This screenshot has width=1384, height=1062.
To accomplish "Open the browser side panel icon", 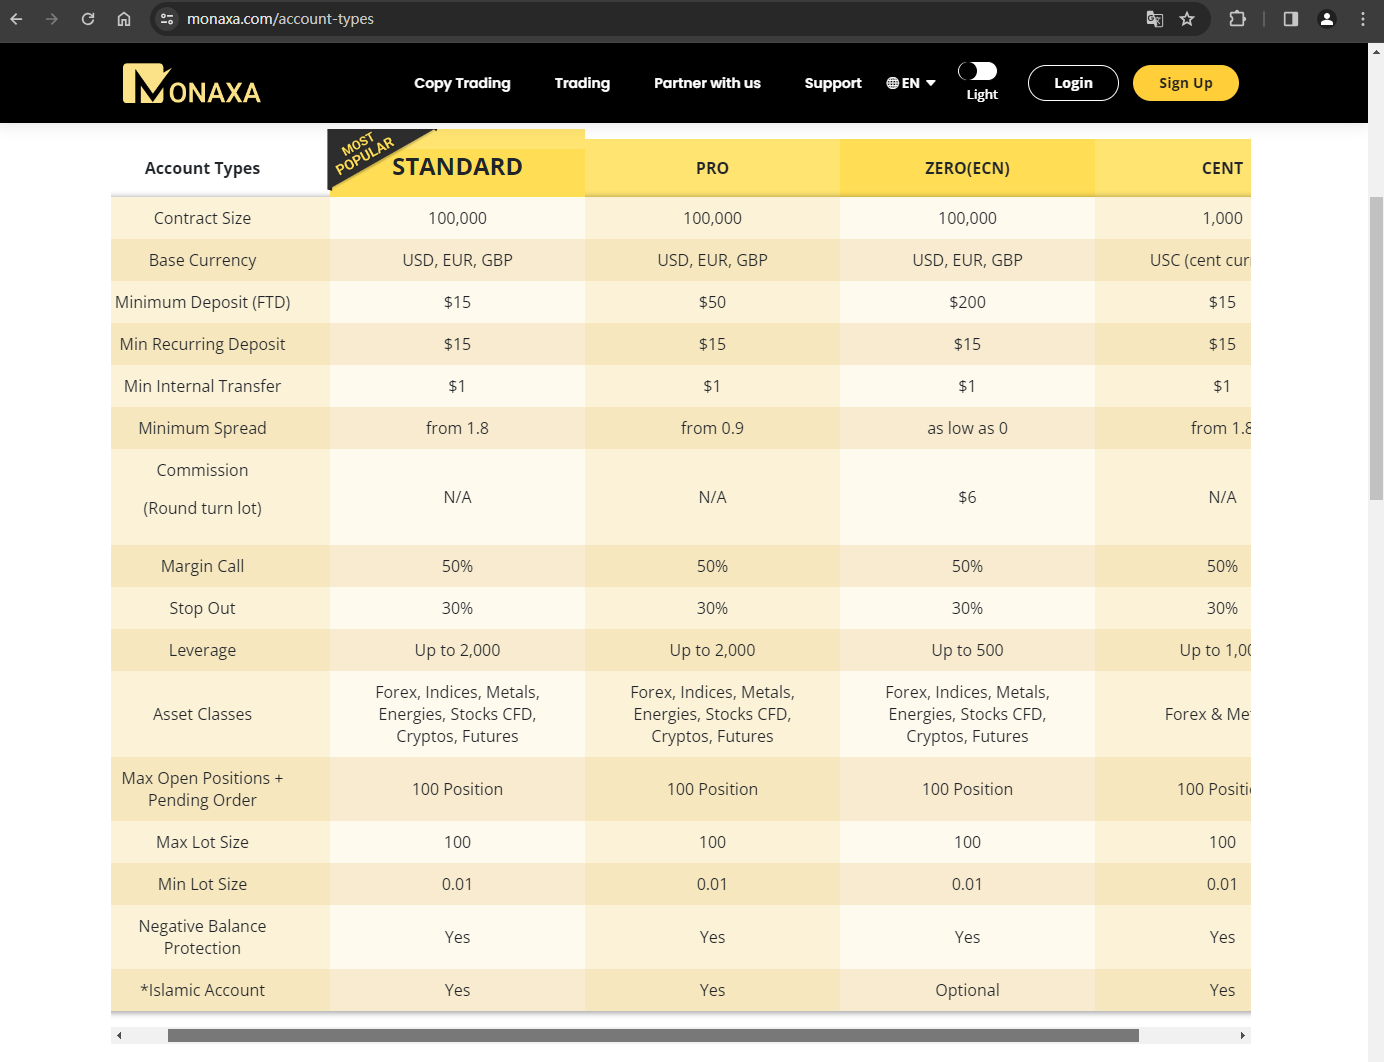I will 1291,19.
